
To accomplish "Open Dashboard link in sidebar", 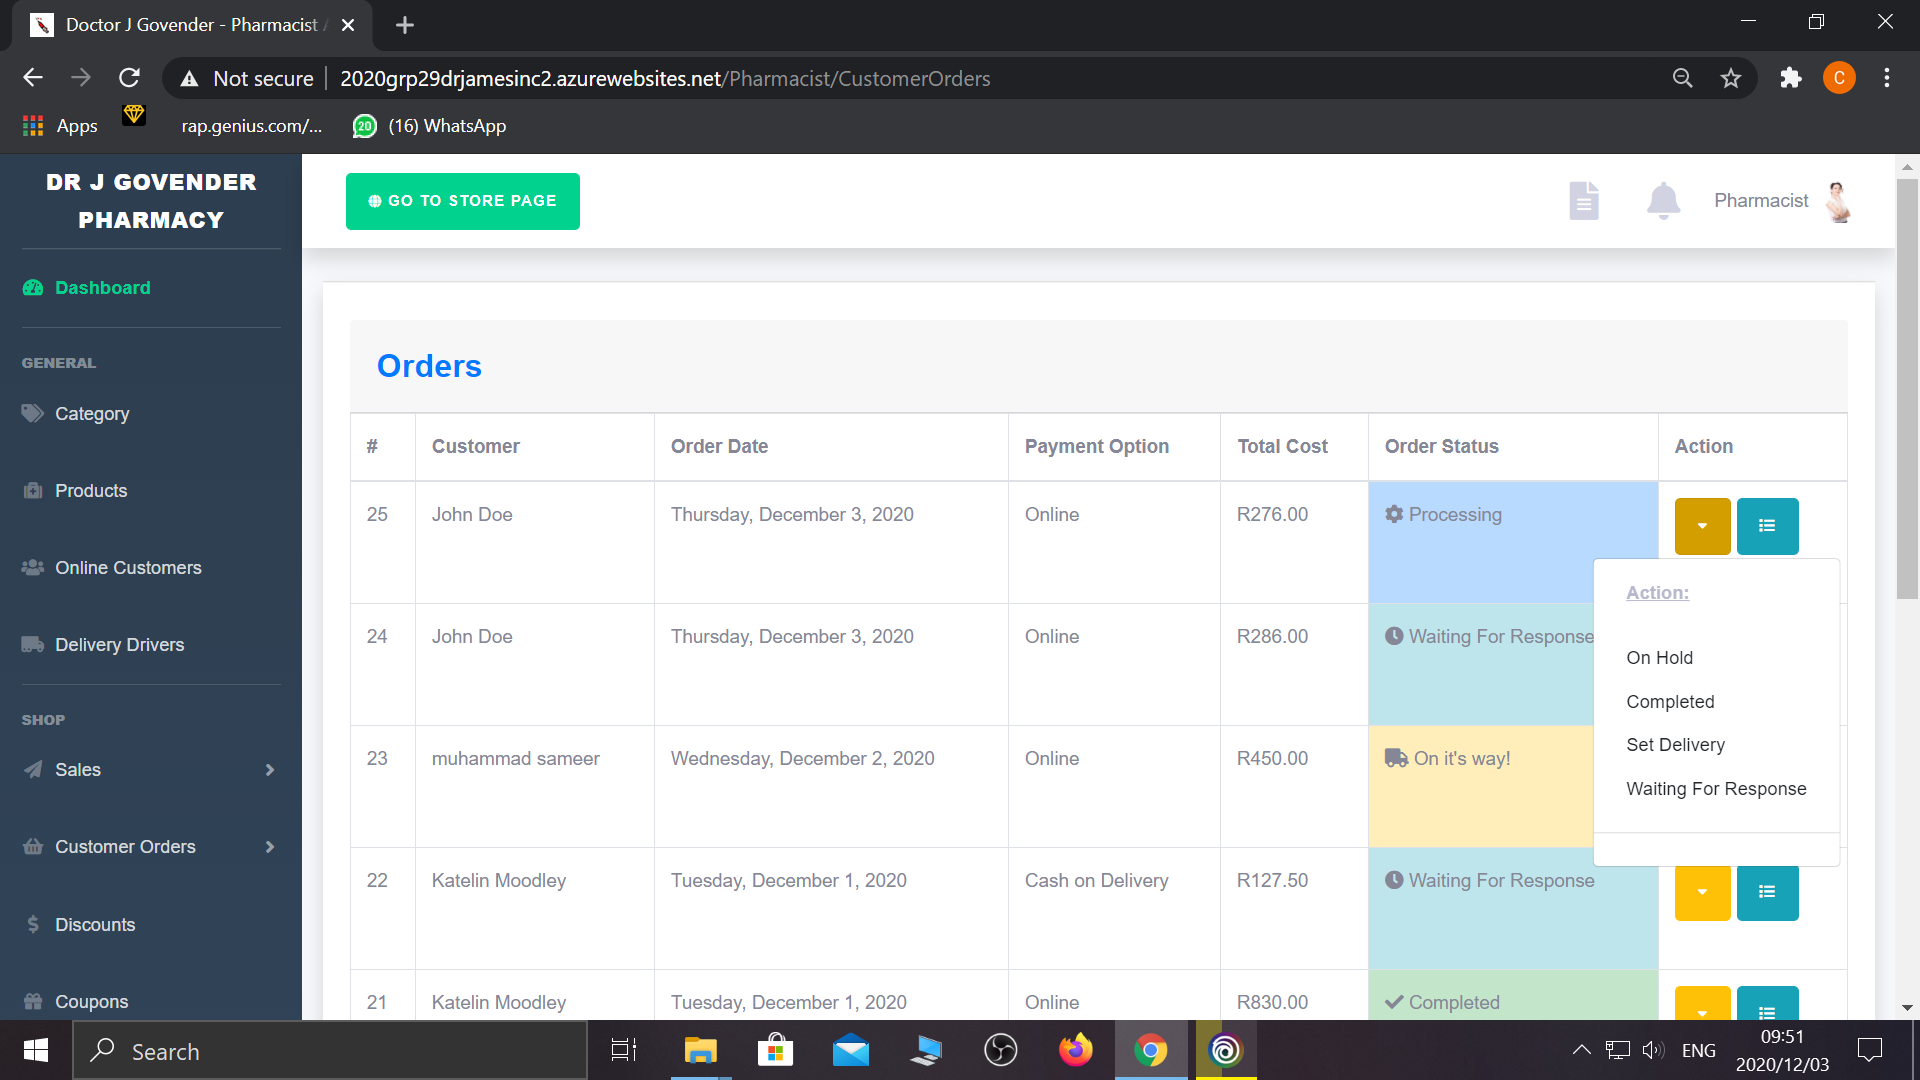I will click(x=102, y=288).
